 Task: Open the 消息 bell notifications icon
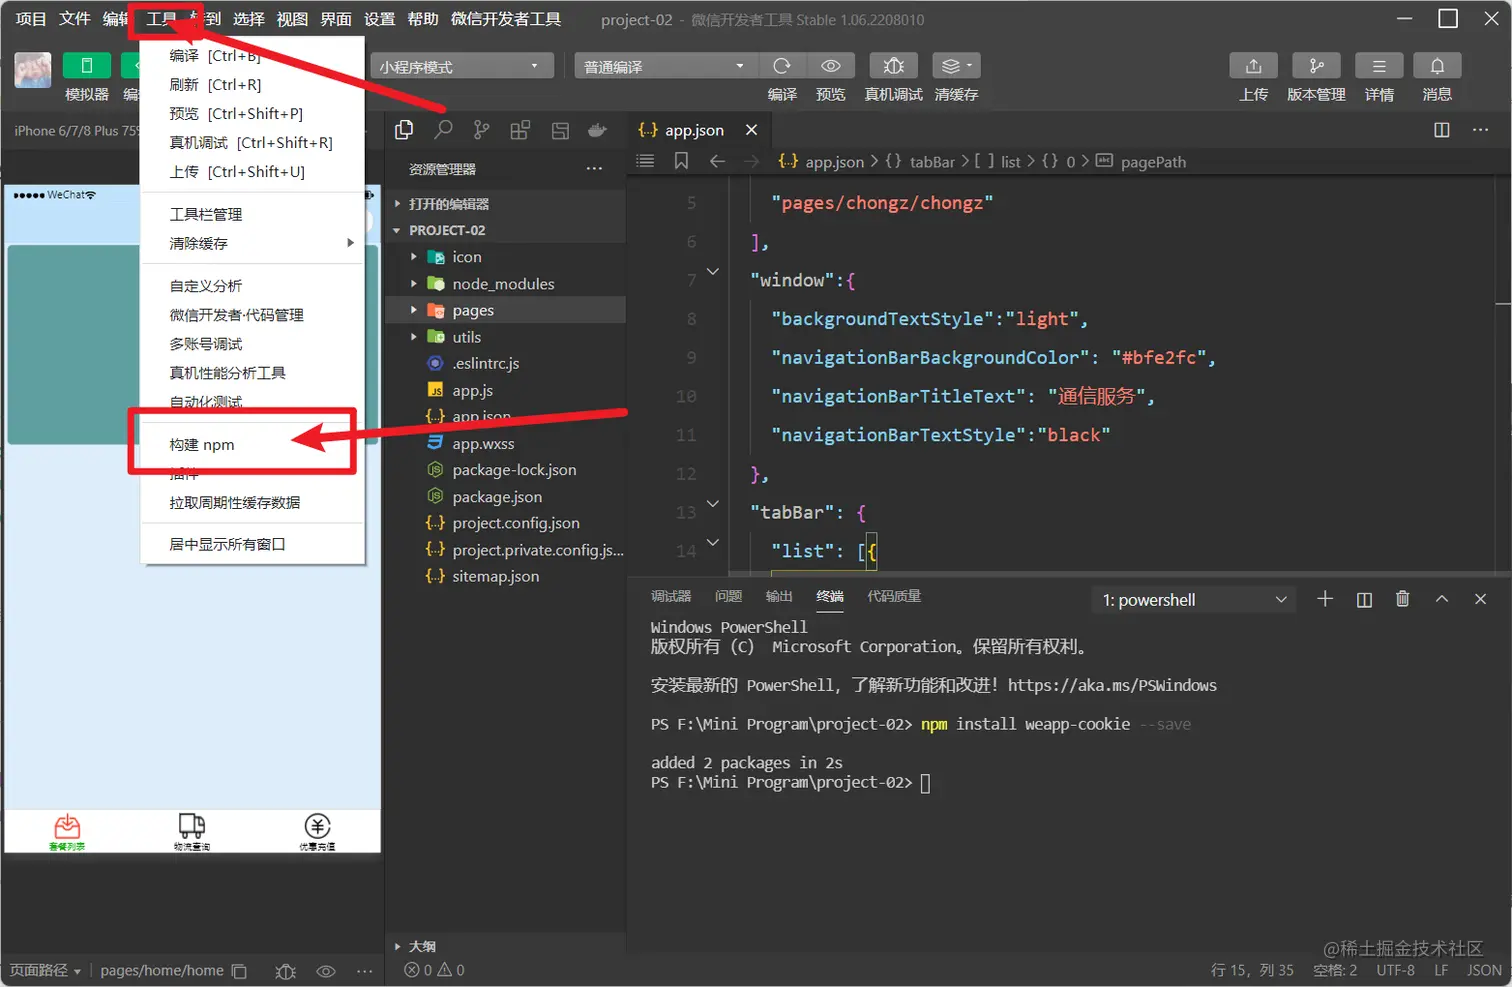(1437, 66)
